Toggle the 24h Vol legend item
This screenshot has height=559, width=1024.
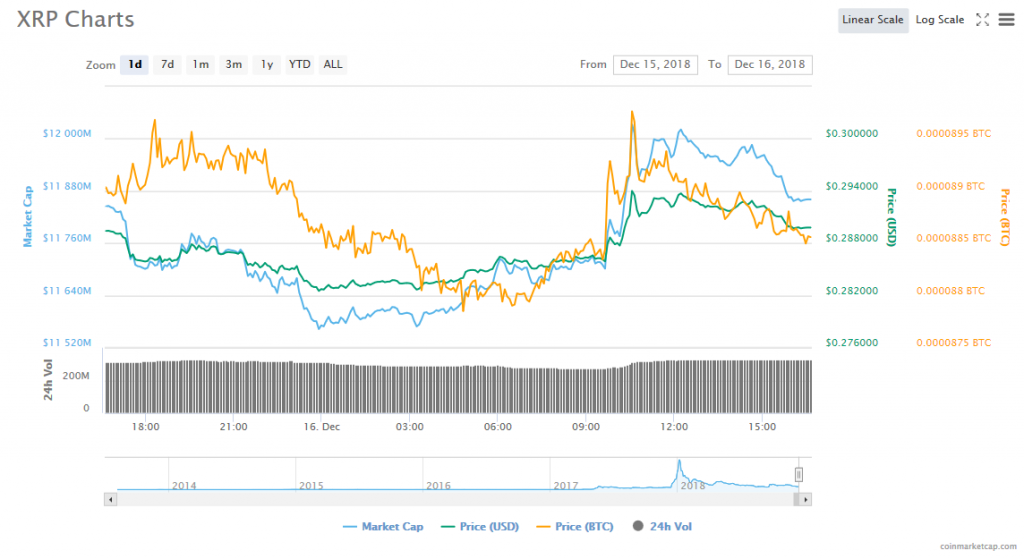tap(662, 526)
